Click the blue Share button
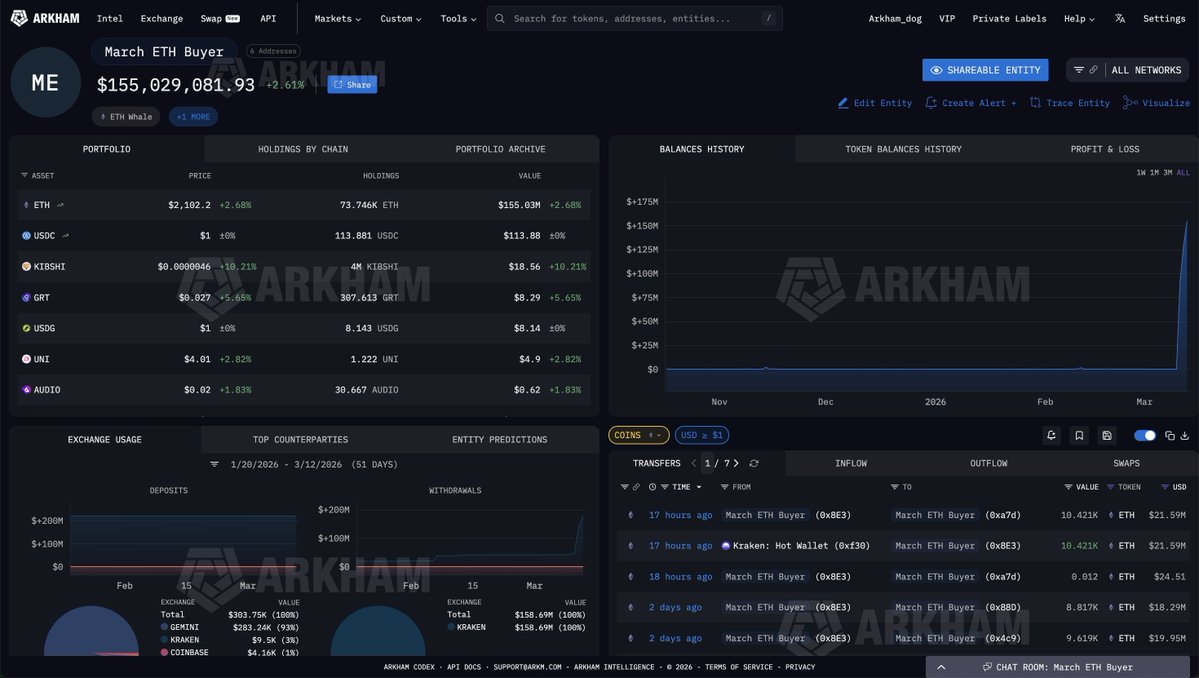Image resolution: width=1199 pixels, height=678 pixels. point(353,85)
